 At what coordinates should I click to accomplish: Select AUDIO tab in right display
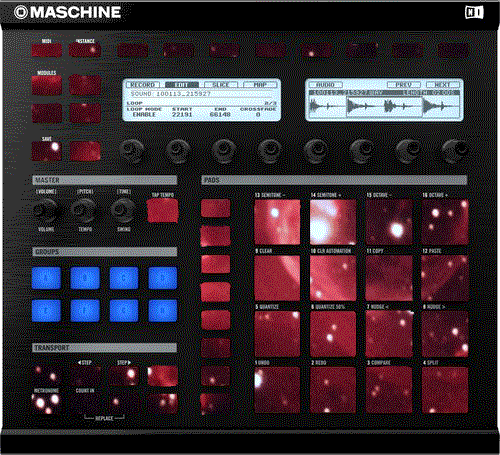(325, 85)
